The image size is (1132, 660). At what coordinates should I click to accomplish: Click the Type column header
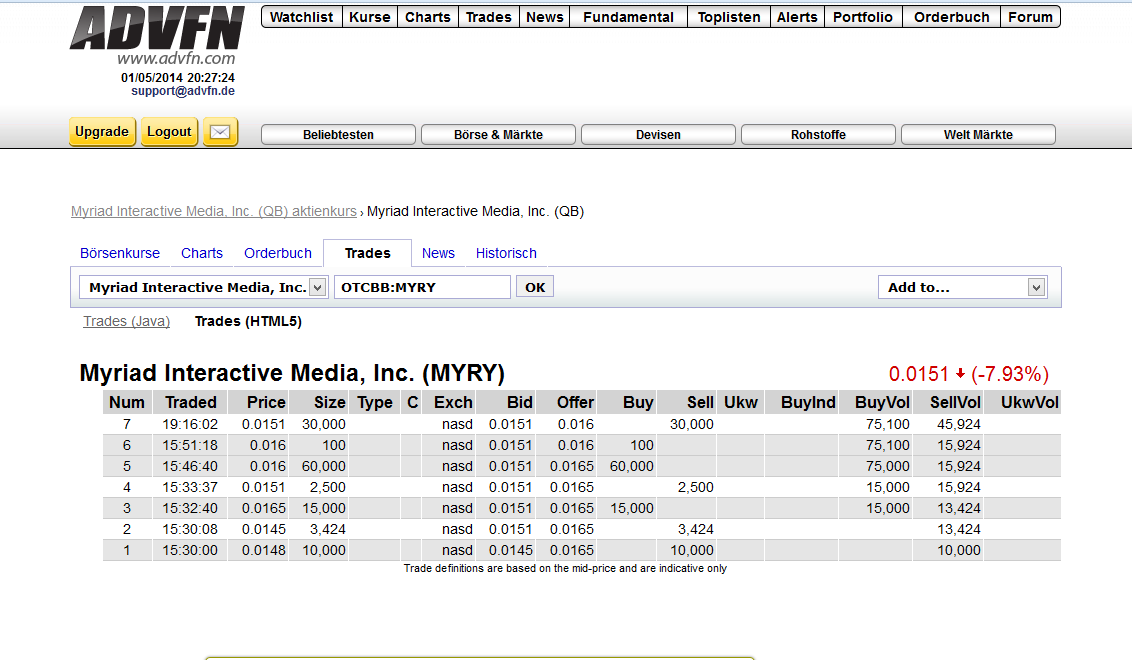click(x=375, y=402)
